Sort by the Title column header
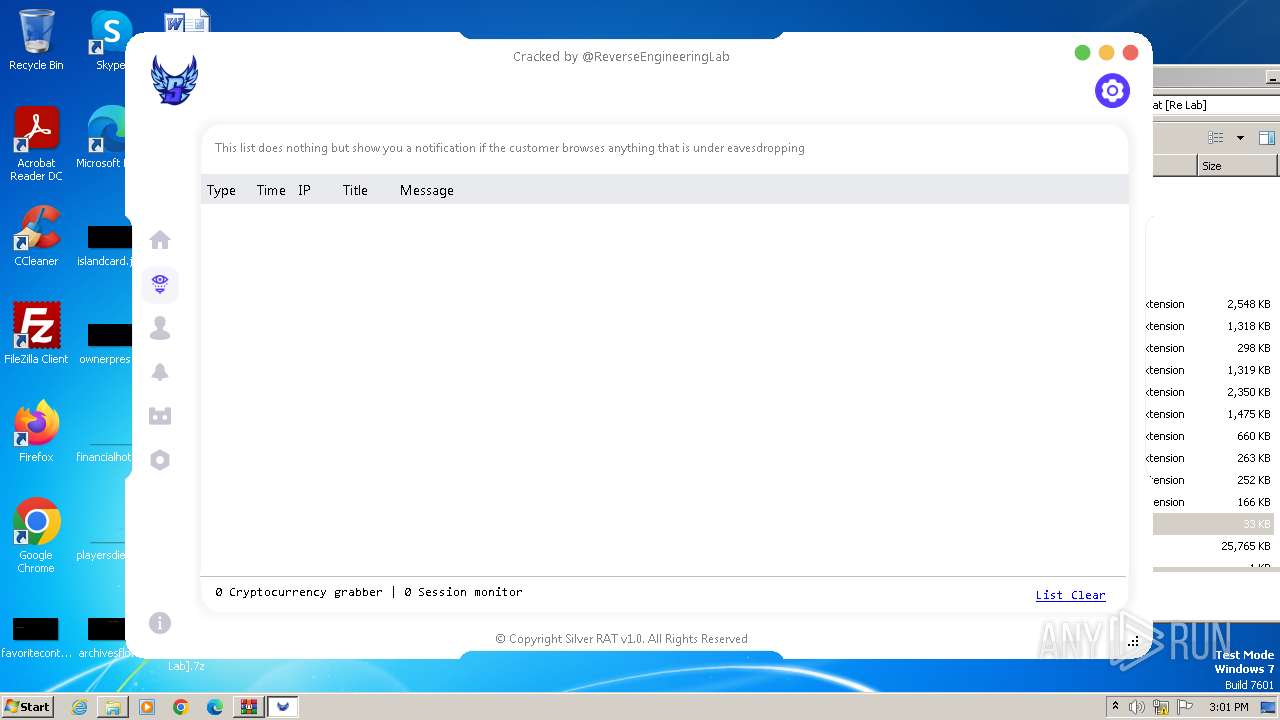1280x720 pixels. pos(355,190)
